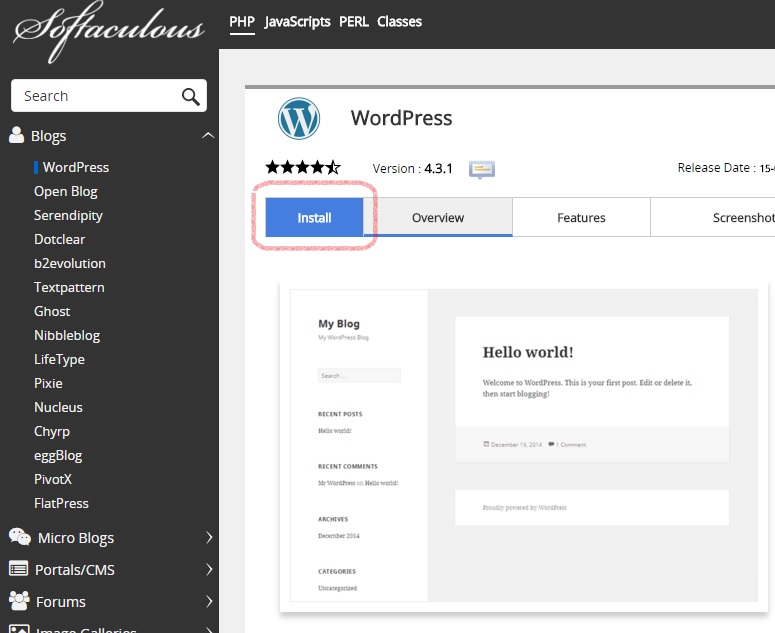Expand the Micro Blogs category

click(209, 537)
